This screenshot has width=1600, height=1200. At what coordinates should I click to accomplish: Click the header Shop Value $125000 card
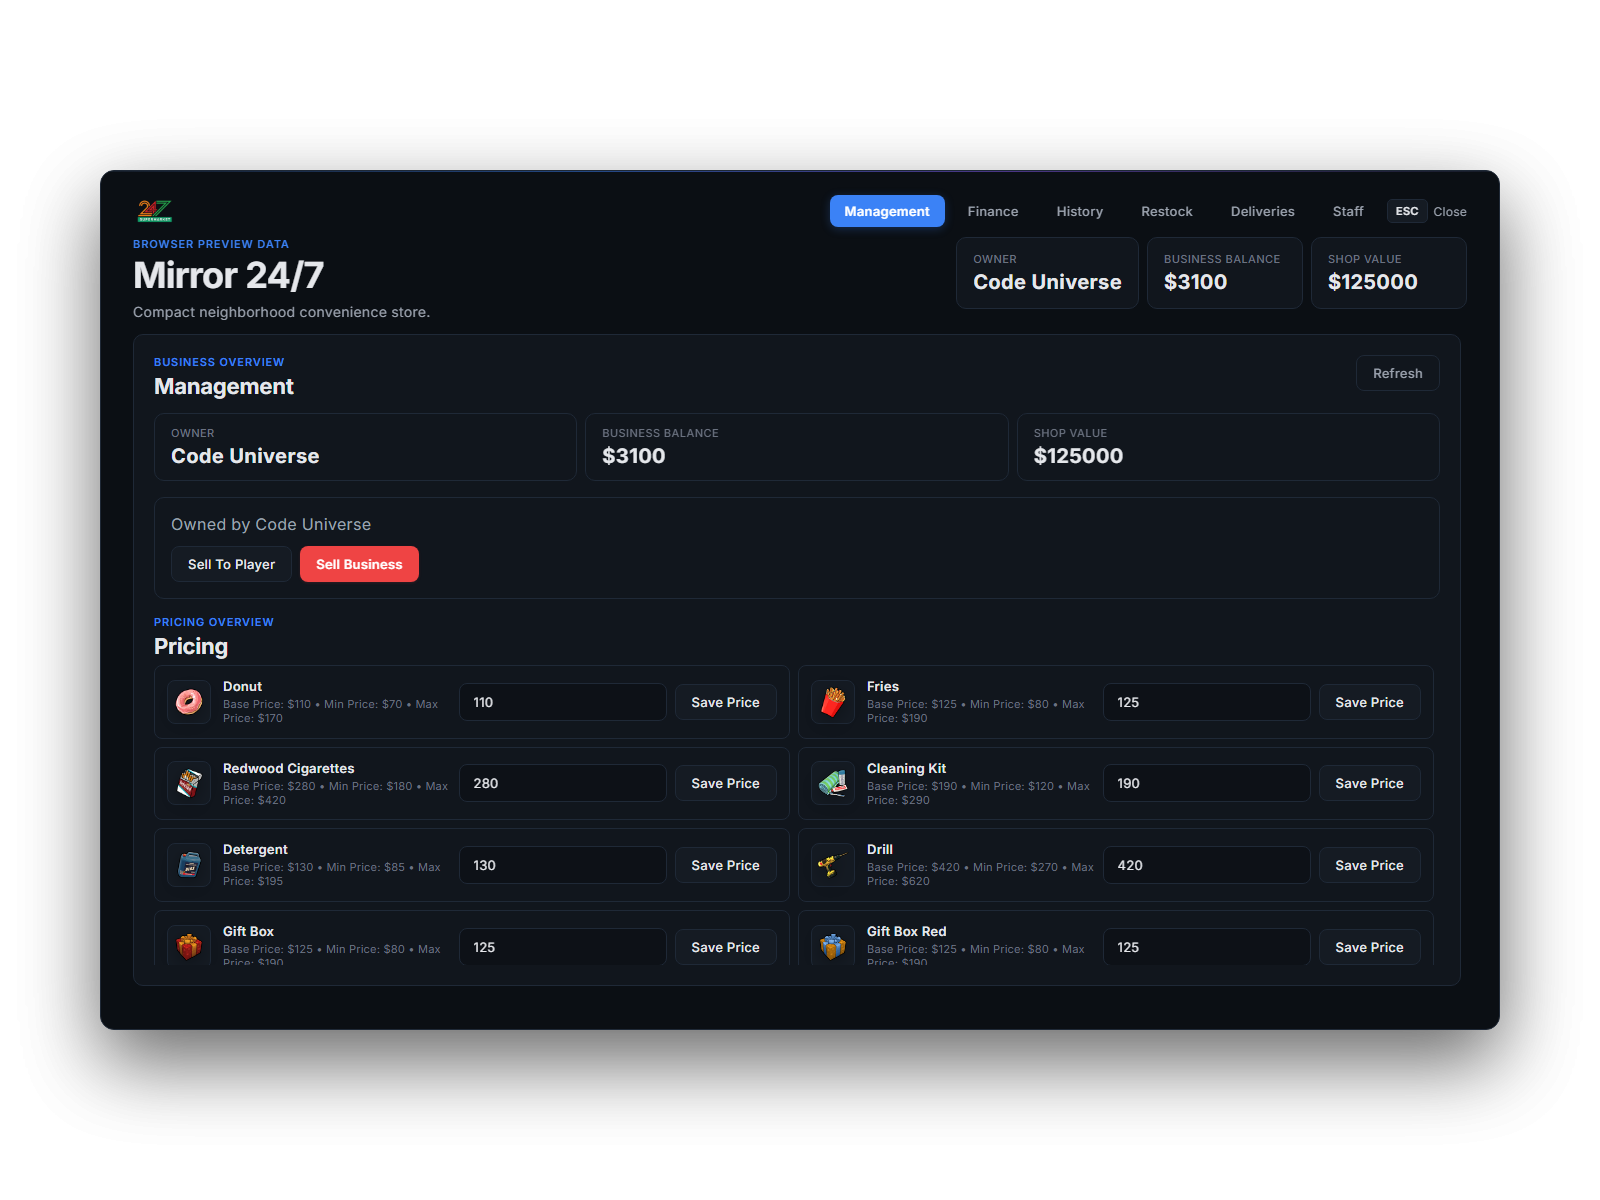1389,273
